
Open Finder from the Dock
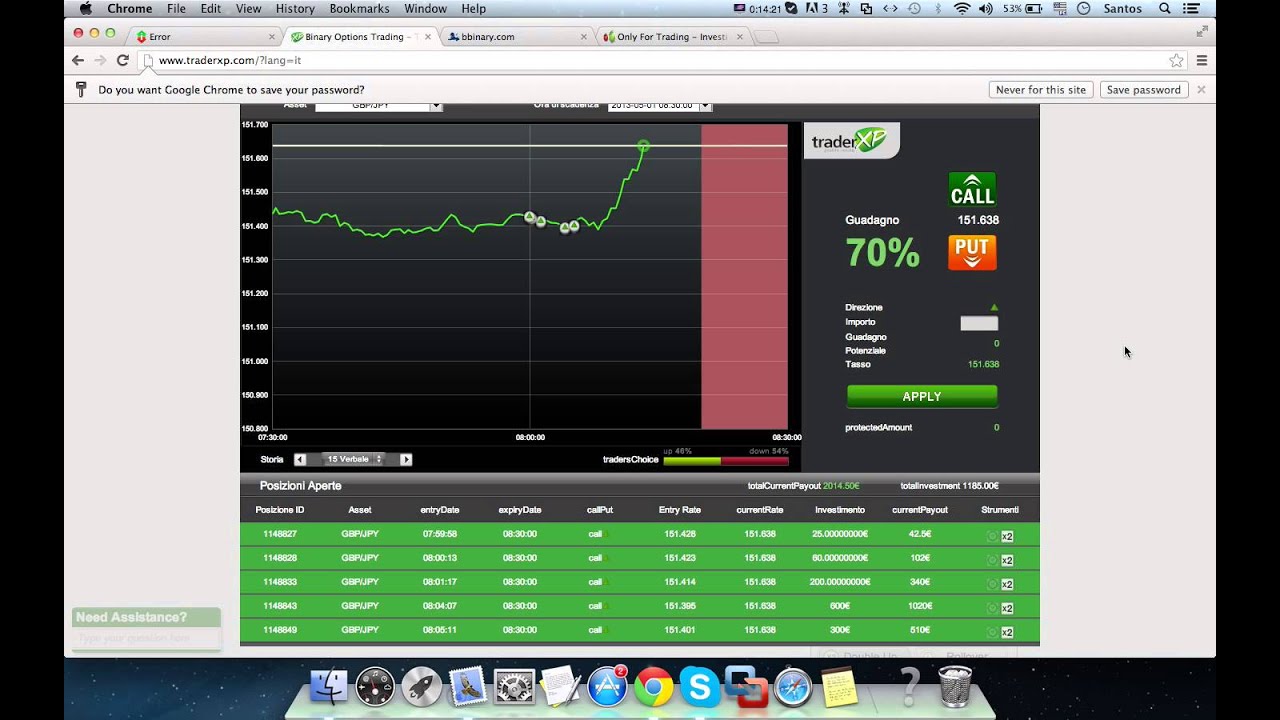[329, 687]
